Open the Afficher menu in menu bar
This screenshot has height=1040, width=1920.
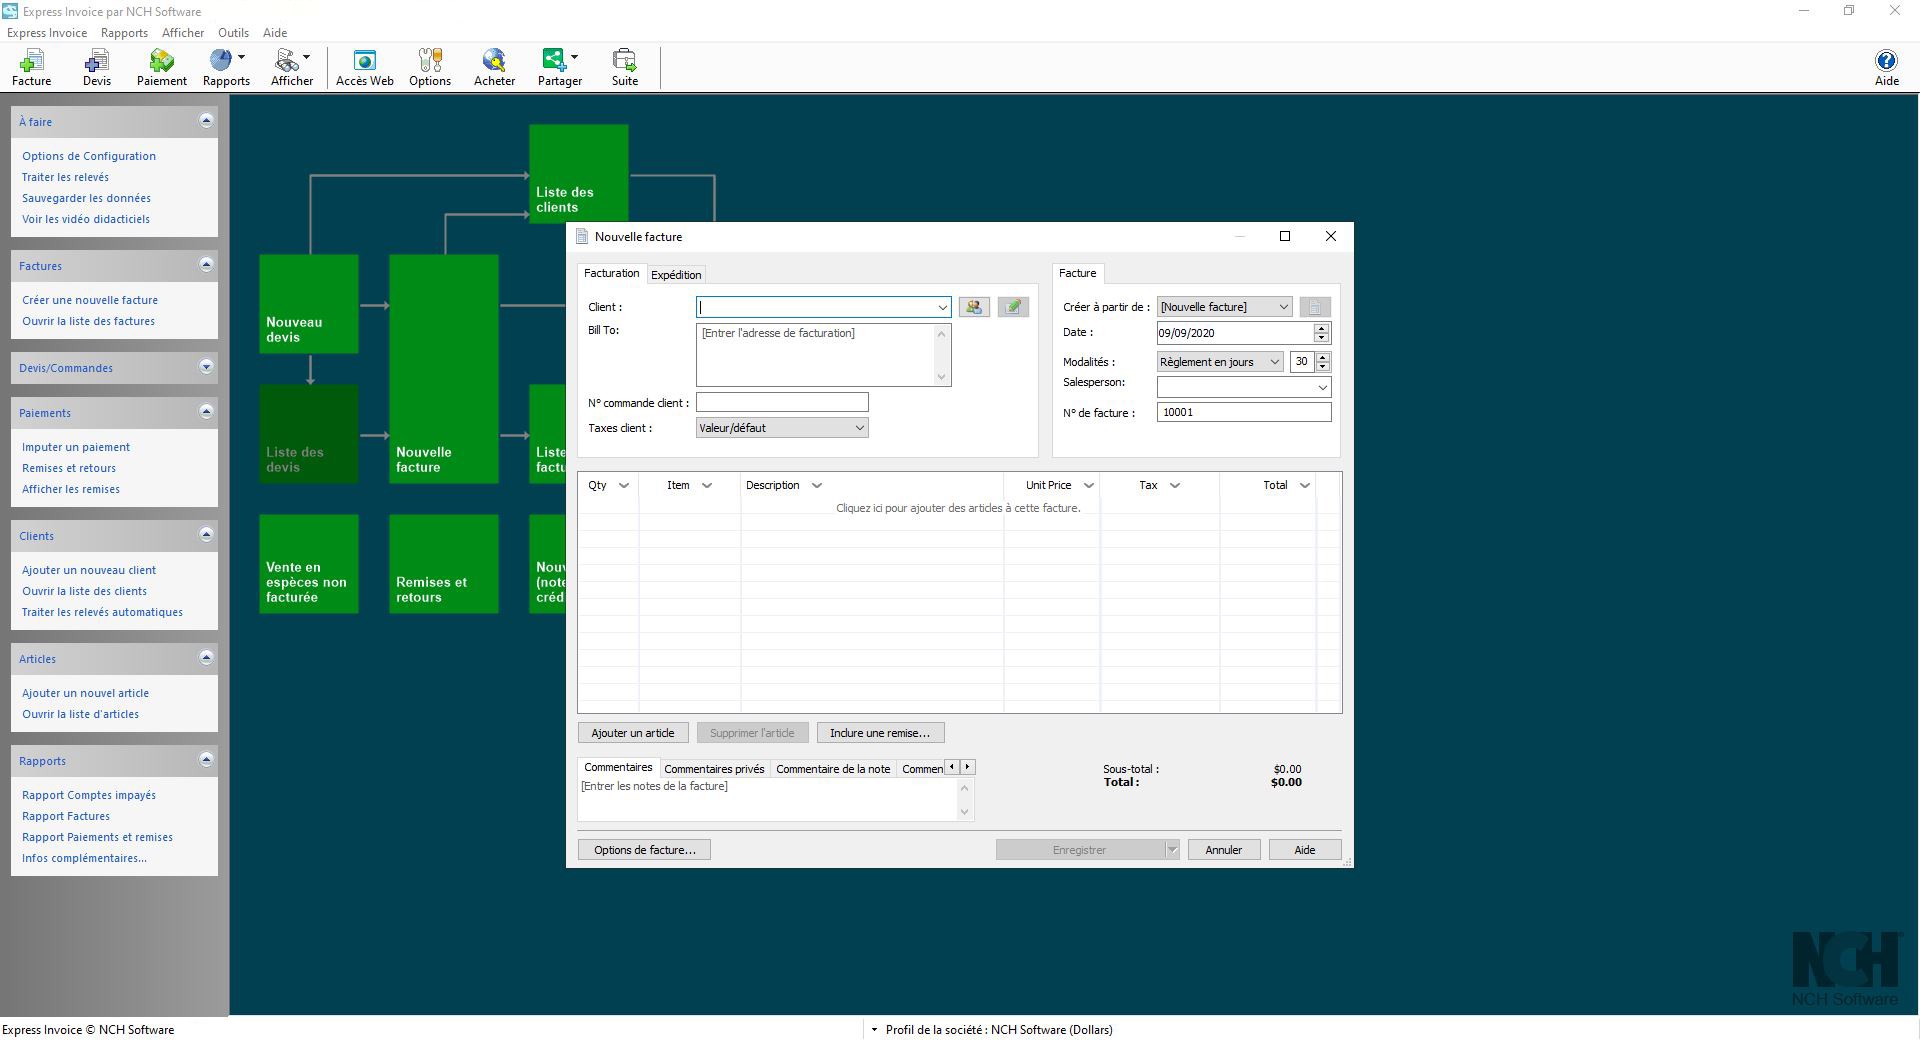click(183, 33)
